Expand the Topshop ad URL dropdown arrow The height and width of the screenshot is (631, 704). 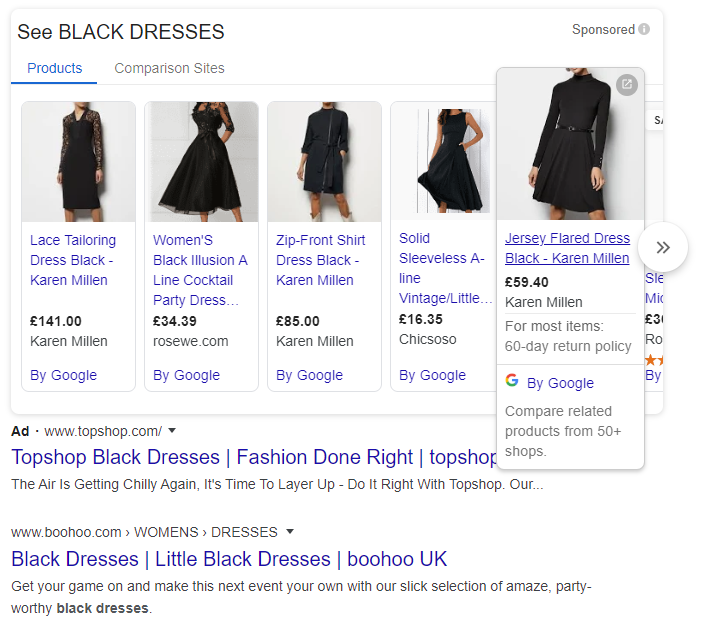pyautogui.click(x=172, y=431)
